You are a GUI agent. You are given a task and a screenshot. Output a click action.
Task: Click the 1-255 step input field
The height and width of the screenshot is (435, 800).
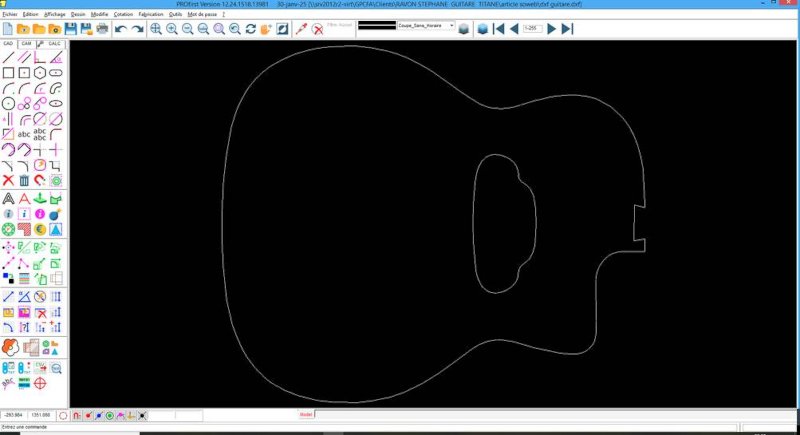533,29
